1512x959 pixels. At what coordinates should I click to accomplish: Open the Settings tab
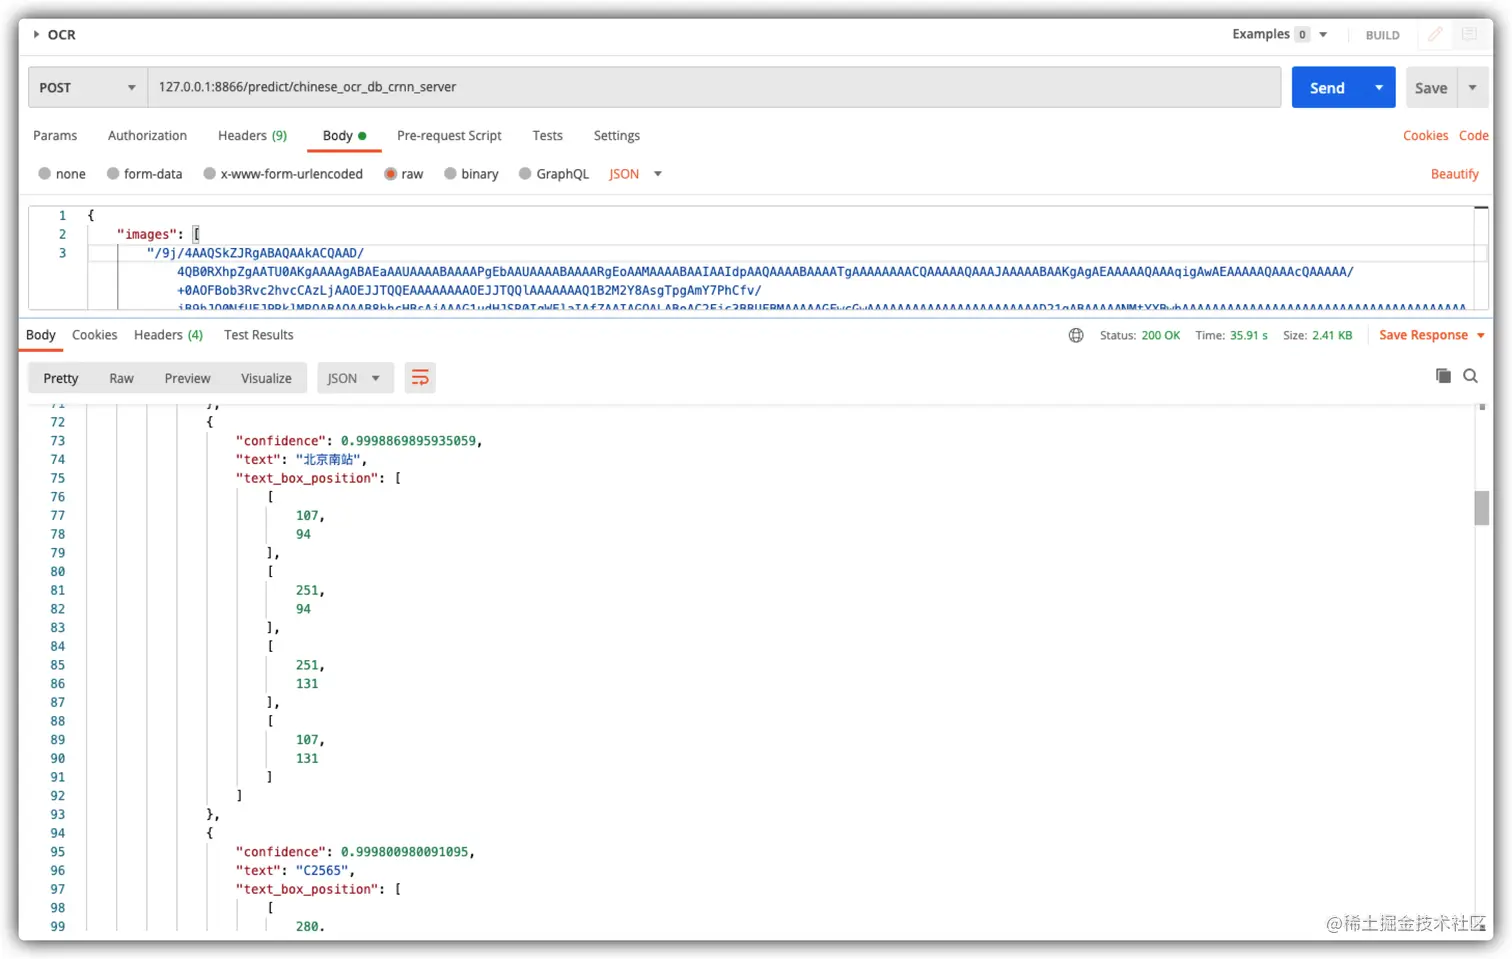pyautogui.click(x=616, y=135)
